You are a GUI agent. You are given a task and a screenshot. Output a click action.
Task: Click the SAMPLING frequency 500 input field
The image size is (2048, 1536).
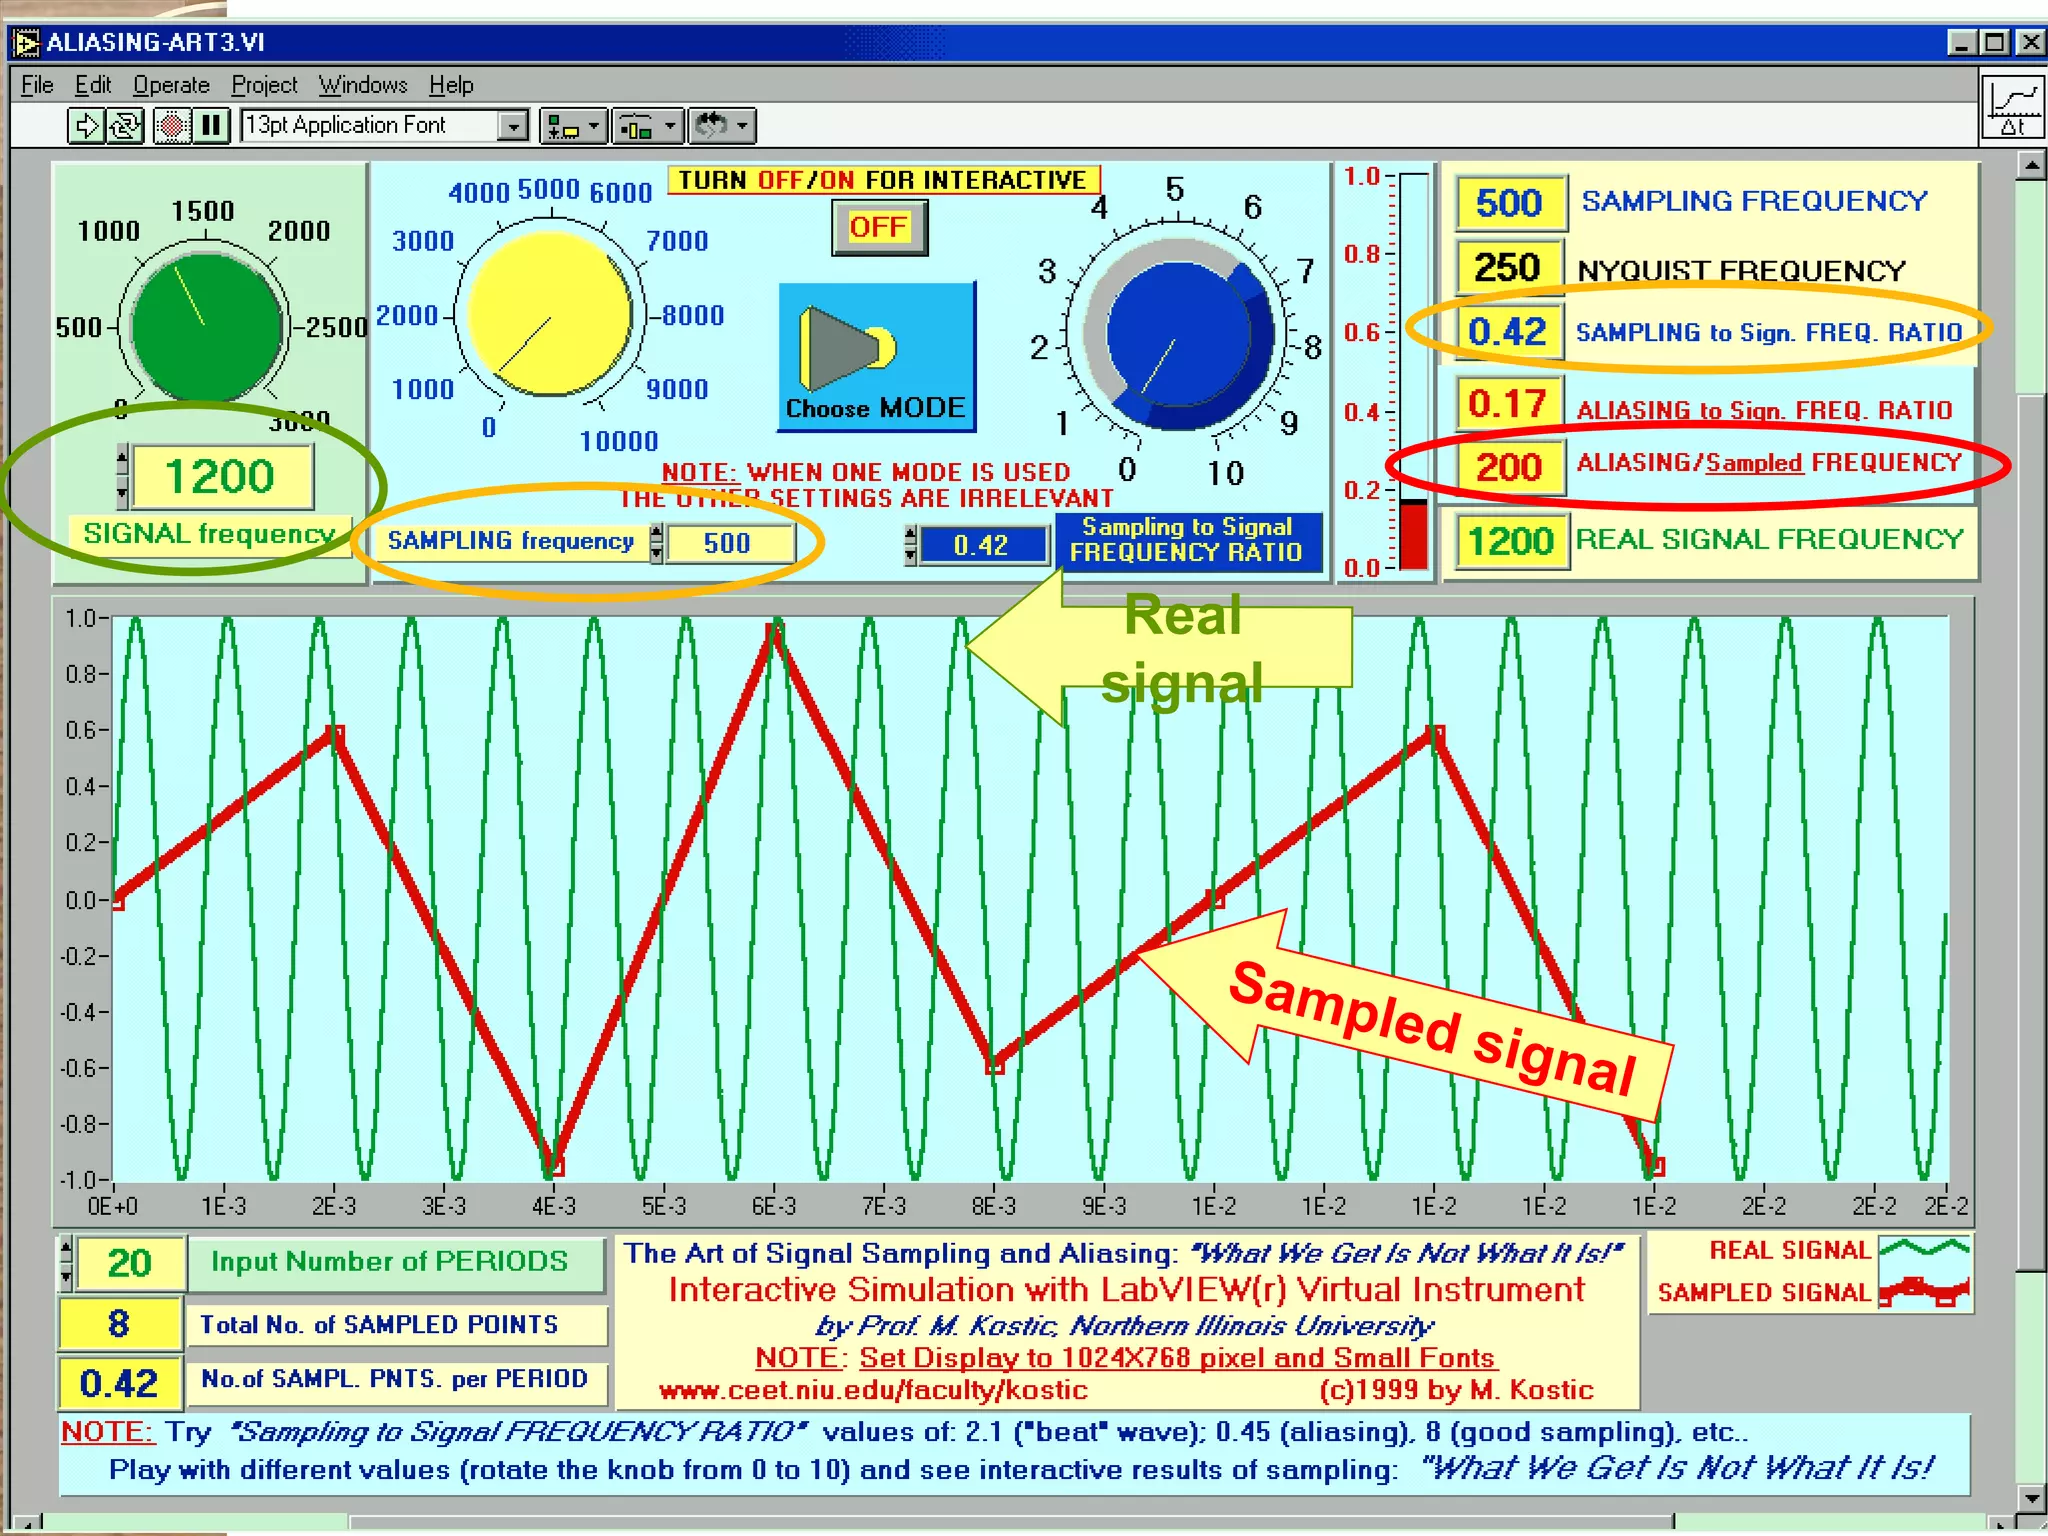point(729,543)
